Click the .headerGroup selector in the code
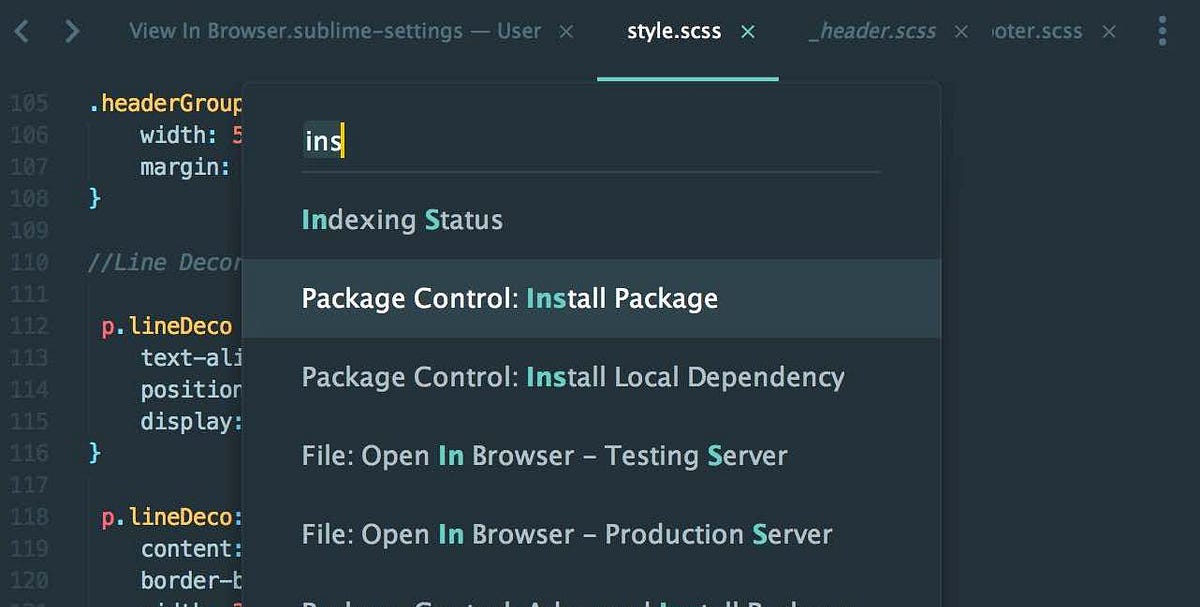The width and height of the screenshot is (1200, 607). click(x=163, y=103)
